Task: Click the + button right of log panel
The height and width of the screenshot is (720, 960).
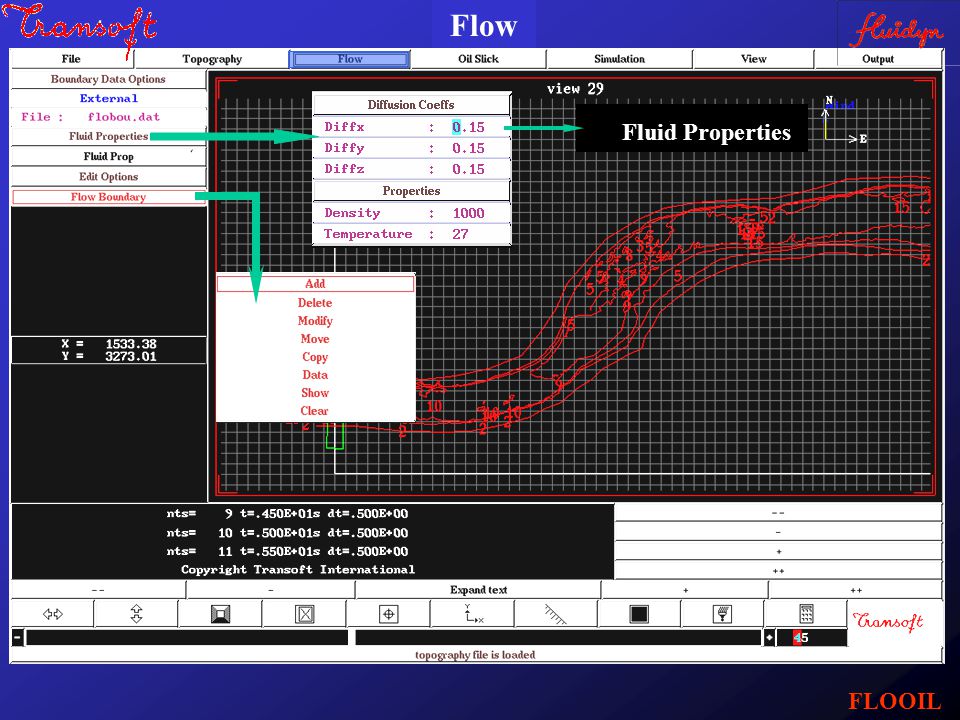Action: pos(778,552)
